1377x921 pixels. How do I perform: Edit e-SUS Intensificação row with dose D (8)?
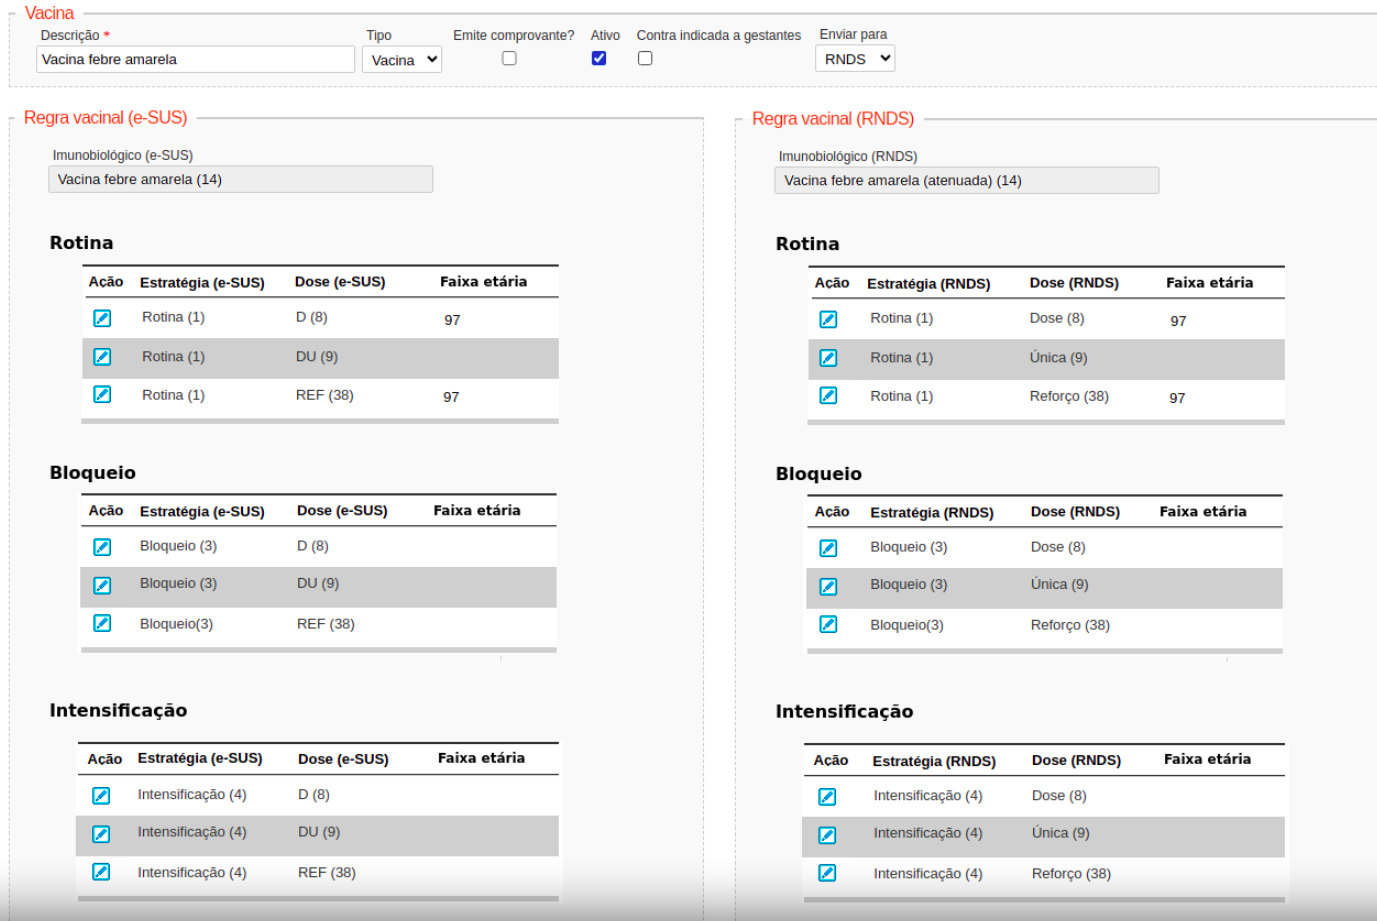pyautogui.click(x=101, y=796)
